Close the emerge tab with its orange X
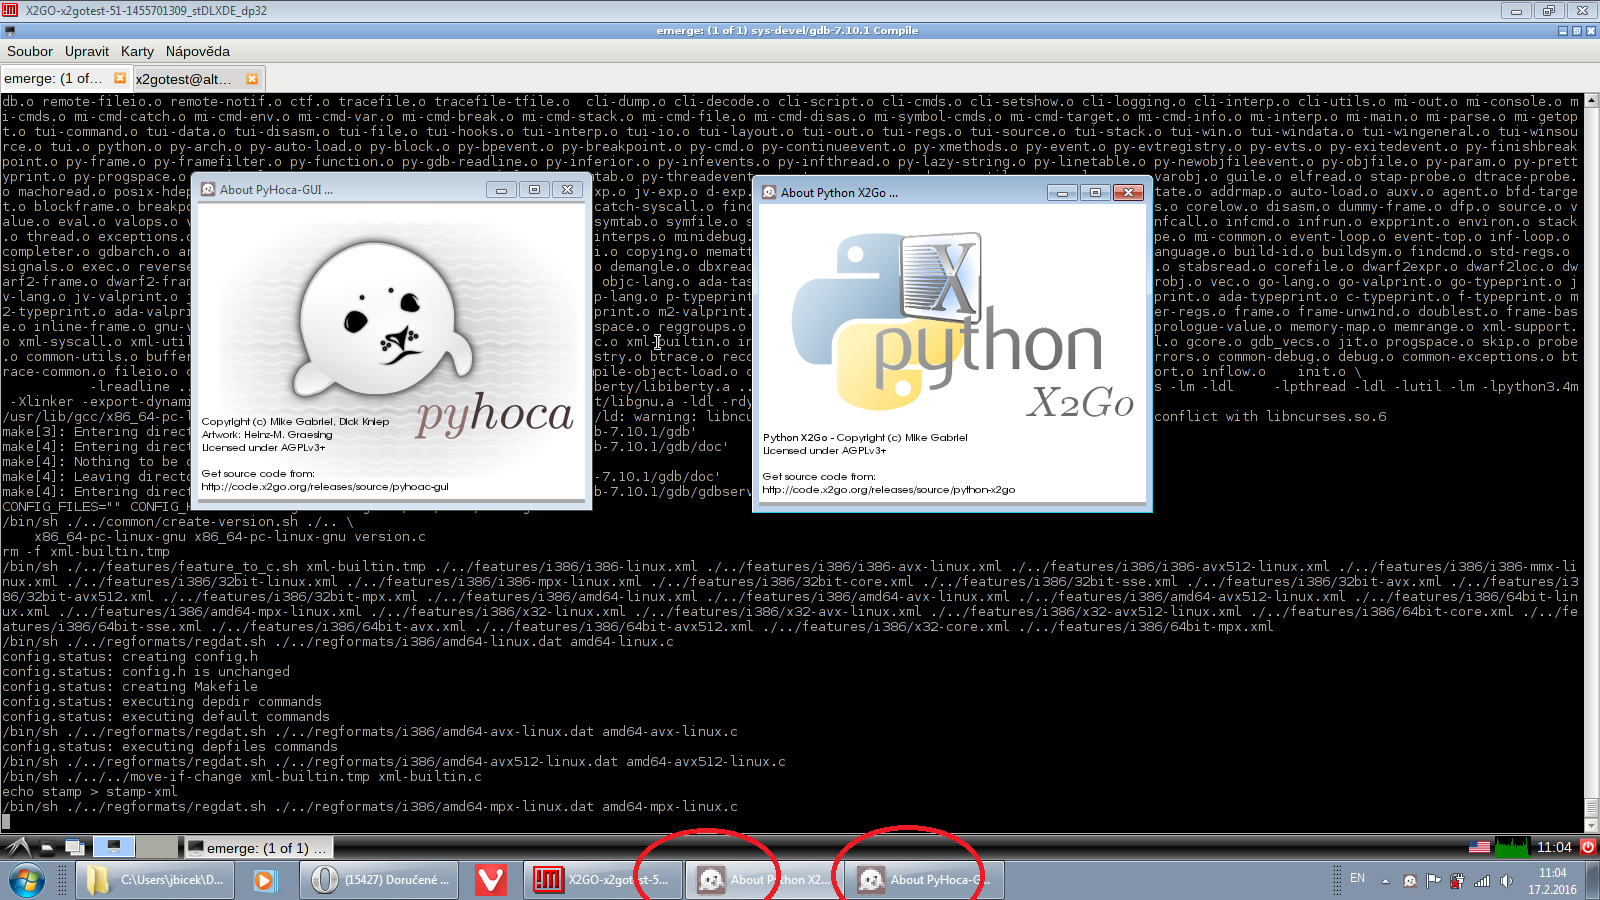Viewport: 1600px width, 900px height. pos(120,78)
